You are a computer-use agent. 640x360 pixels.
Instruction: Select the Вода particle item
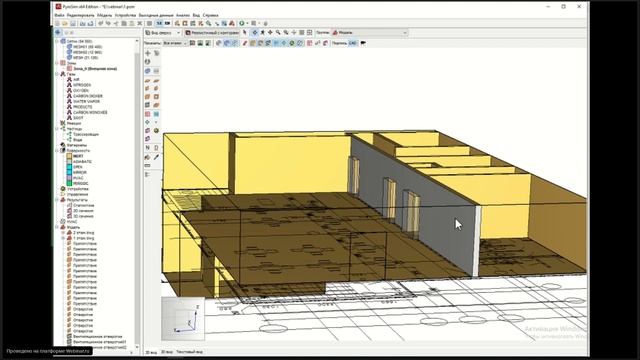(x=78, y=140)
